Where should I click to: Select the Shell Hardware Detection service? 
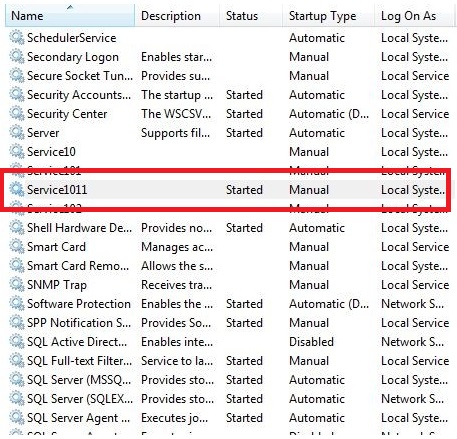click(228, 228)
